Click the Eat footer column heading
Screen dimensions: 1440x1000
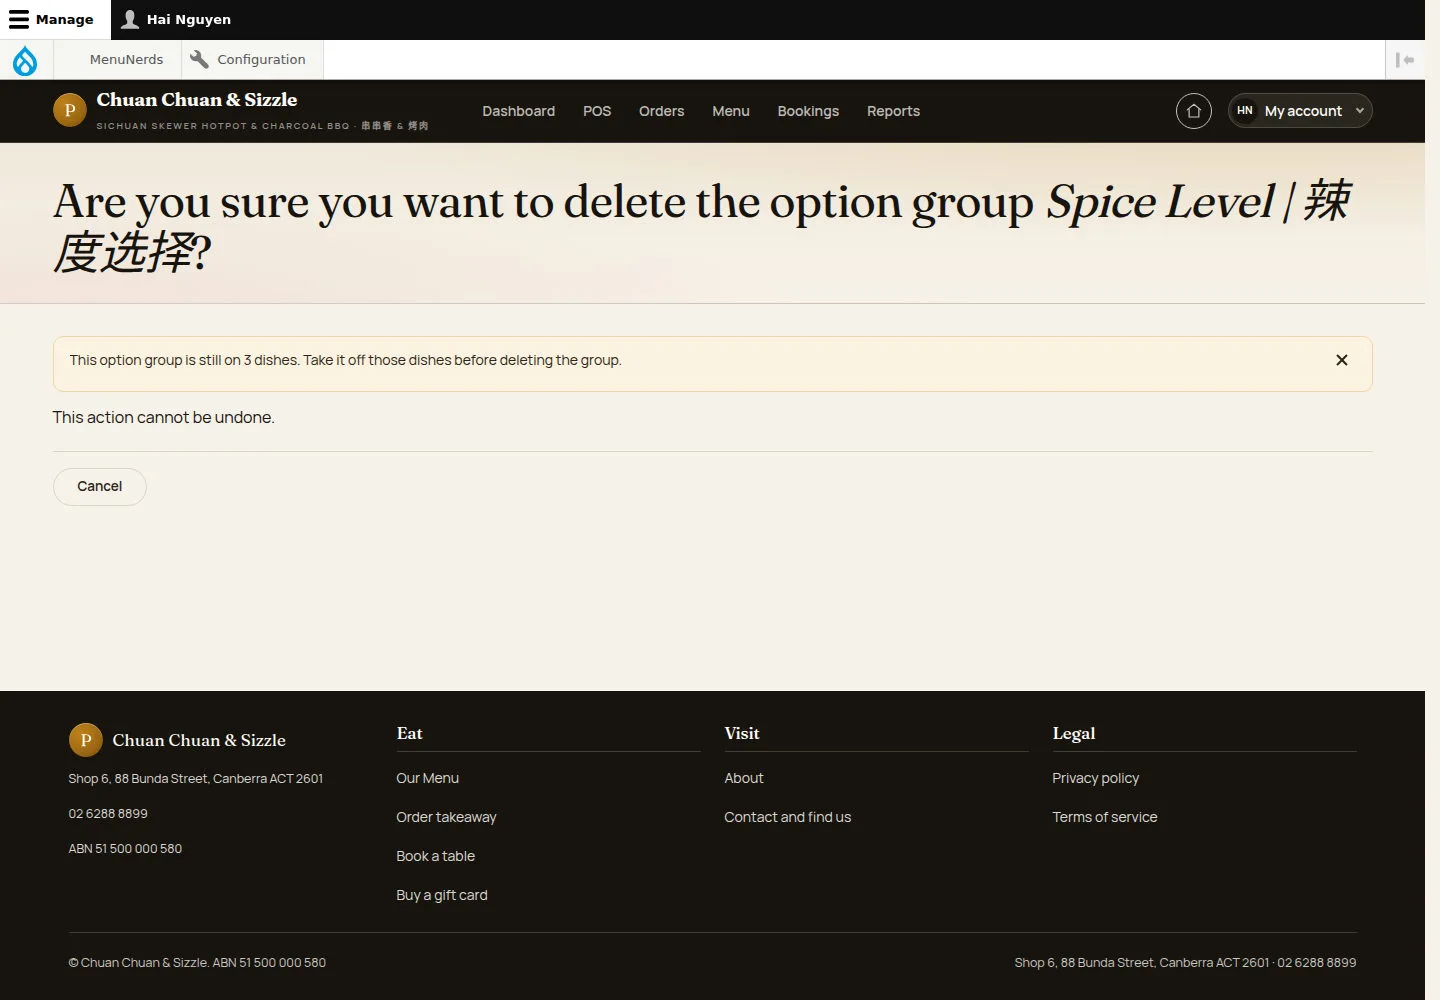(x=409, y=733)
